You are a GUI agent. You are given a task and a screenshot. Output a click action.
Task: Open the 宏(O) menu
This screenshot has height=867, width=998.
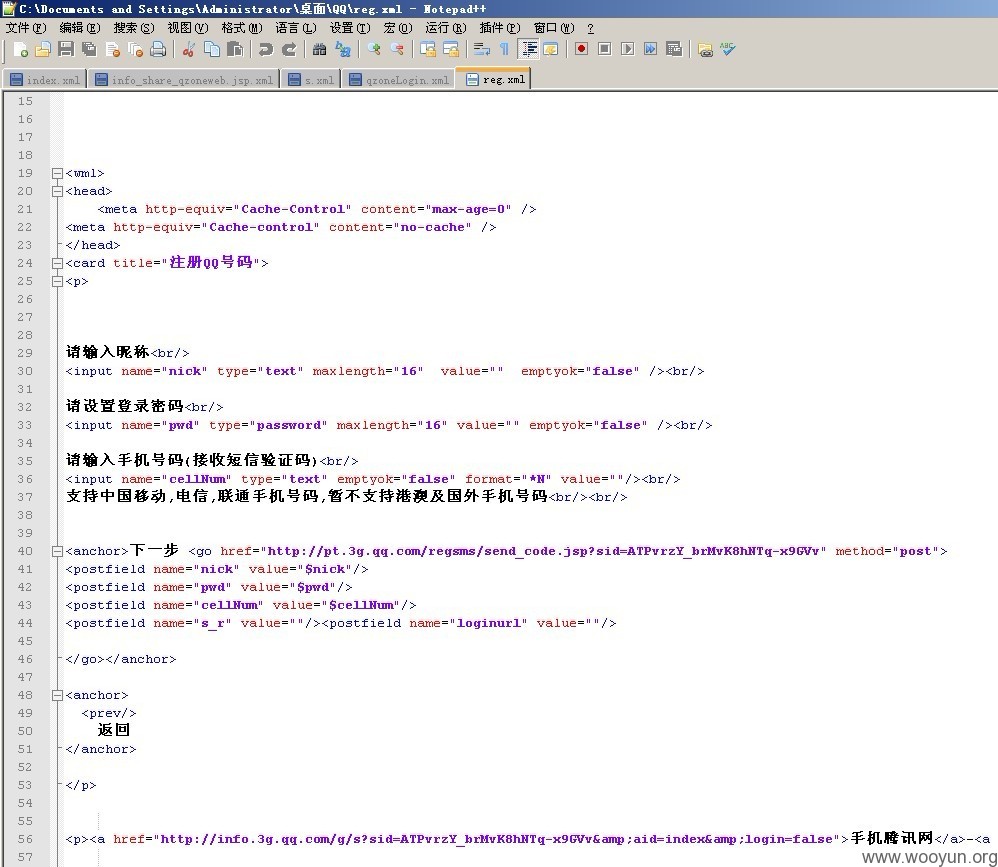(x=398, y=28)
